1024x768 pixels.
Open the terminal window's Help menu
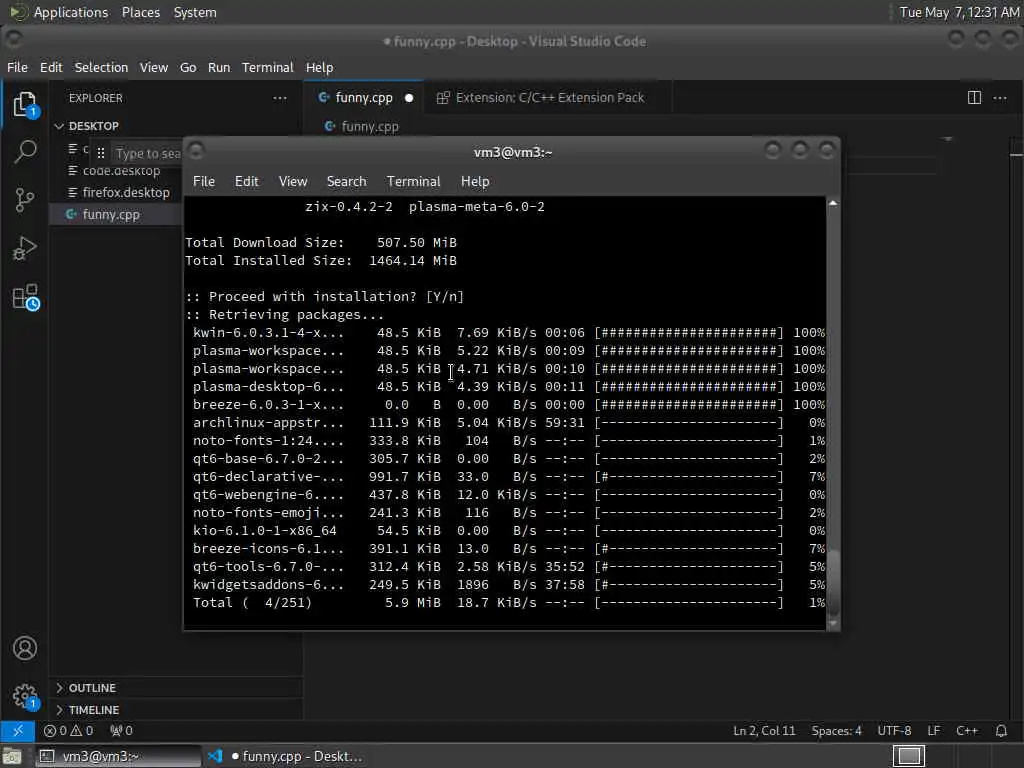(475, 182)
